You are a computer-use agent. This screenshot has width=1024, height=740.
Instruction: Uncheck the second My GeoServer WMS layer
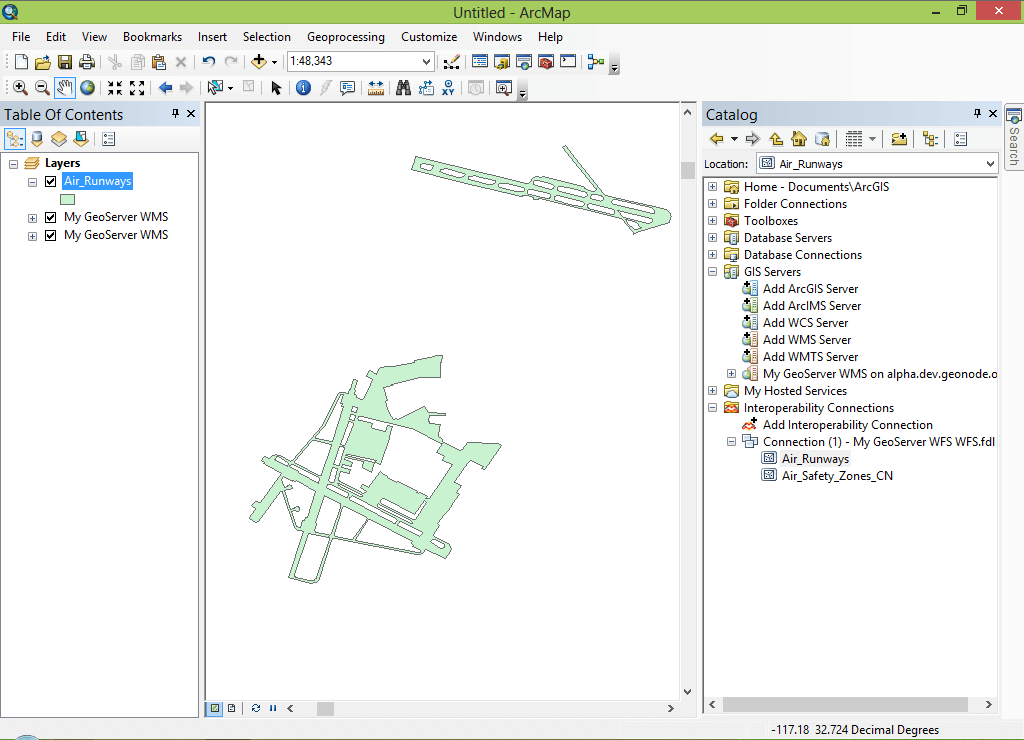pyautogui.click(x=50, y=235)
